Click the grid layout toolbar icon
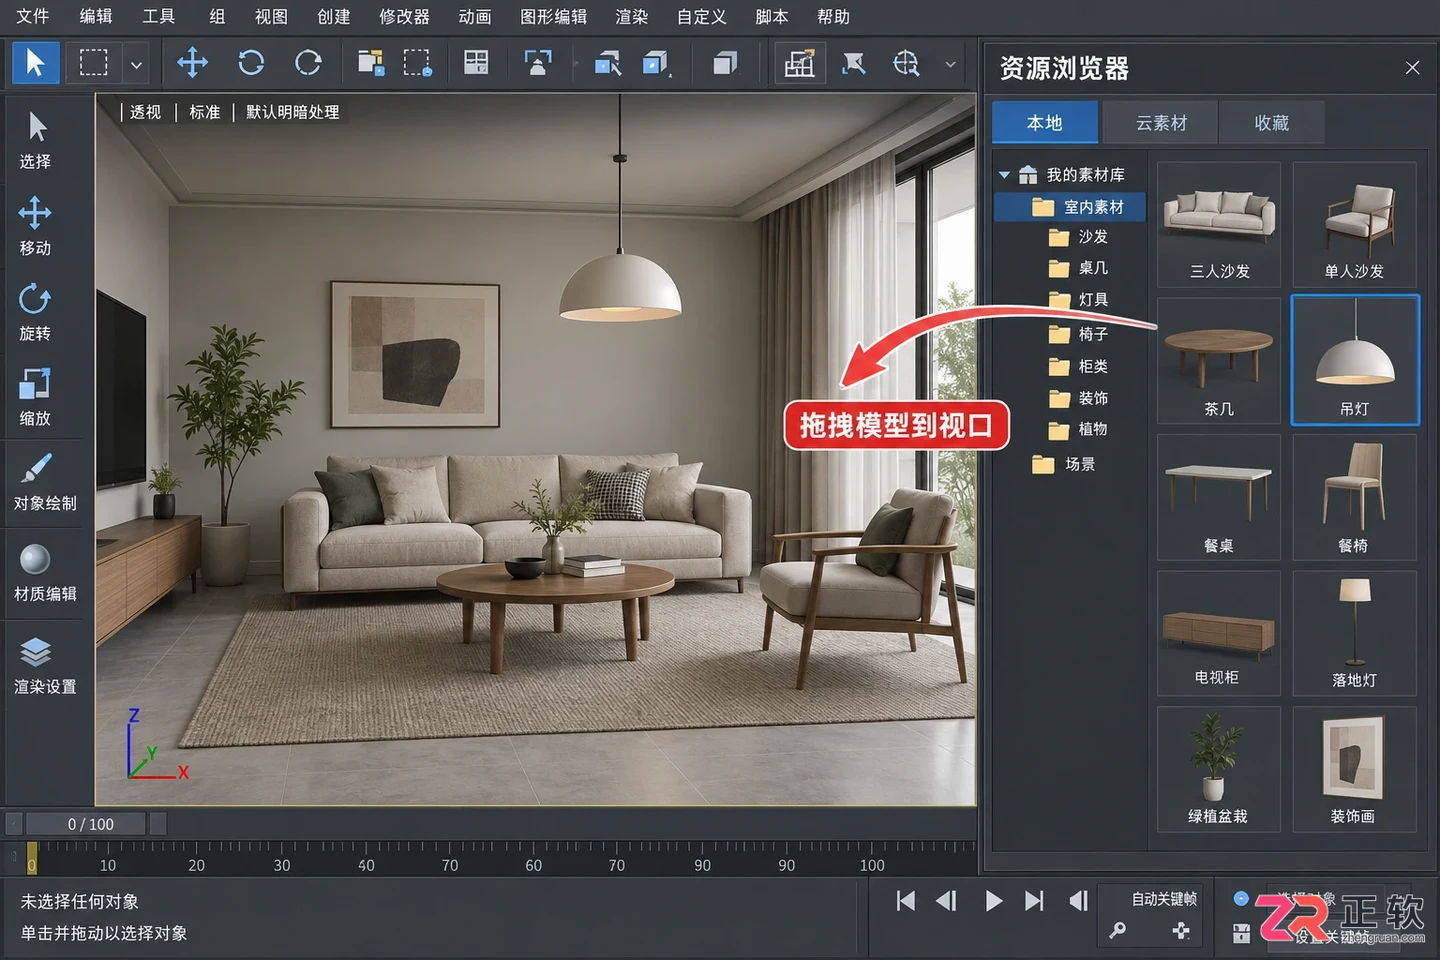The width and height of the screenshot is (1440, 960). pyautogui.click(x=476, y=63)
